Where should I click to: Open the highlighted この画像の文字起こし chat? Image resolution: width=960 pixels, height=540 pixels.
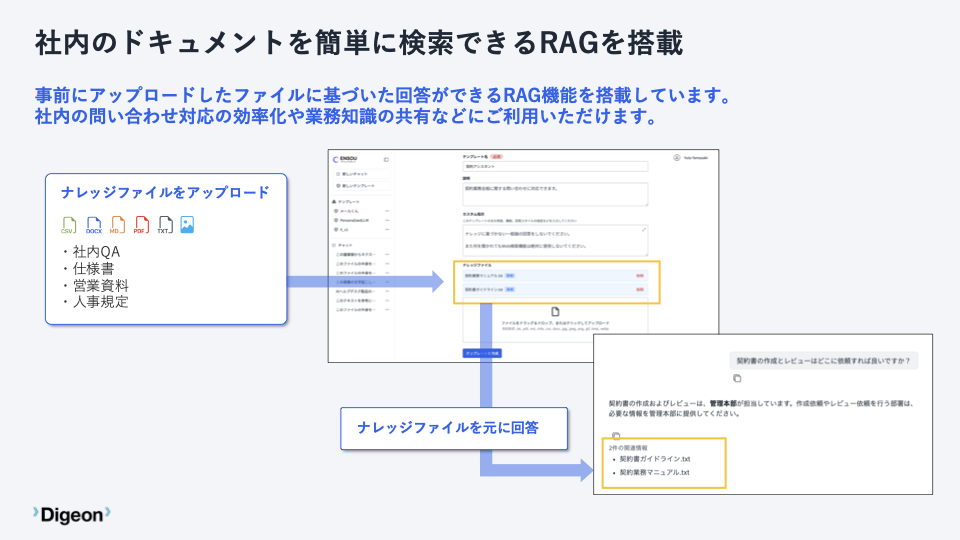[x=355, y=282]
